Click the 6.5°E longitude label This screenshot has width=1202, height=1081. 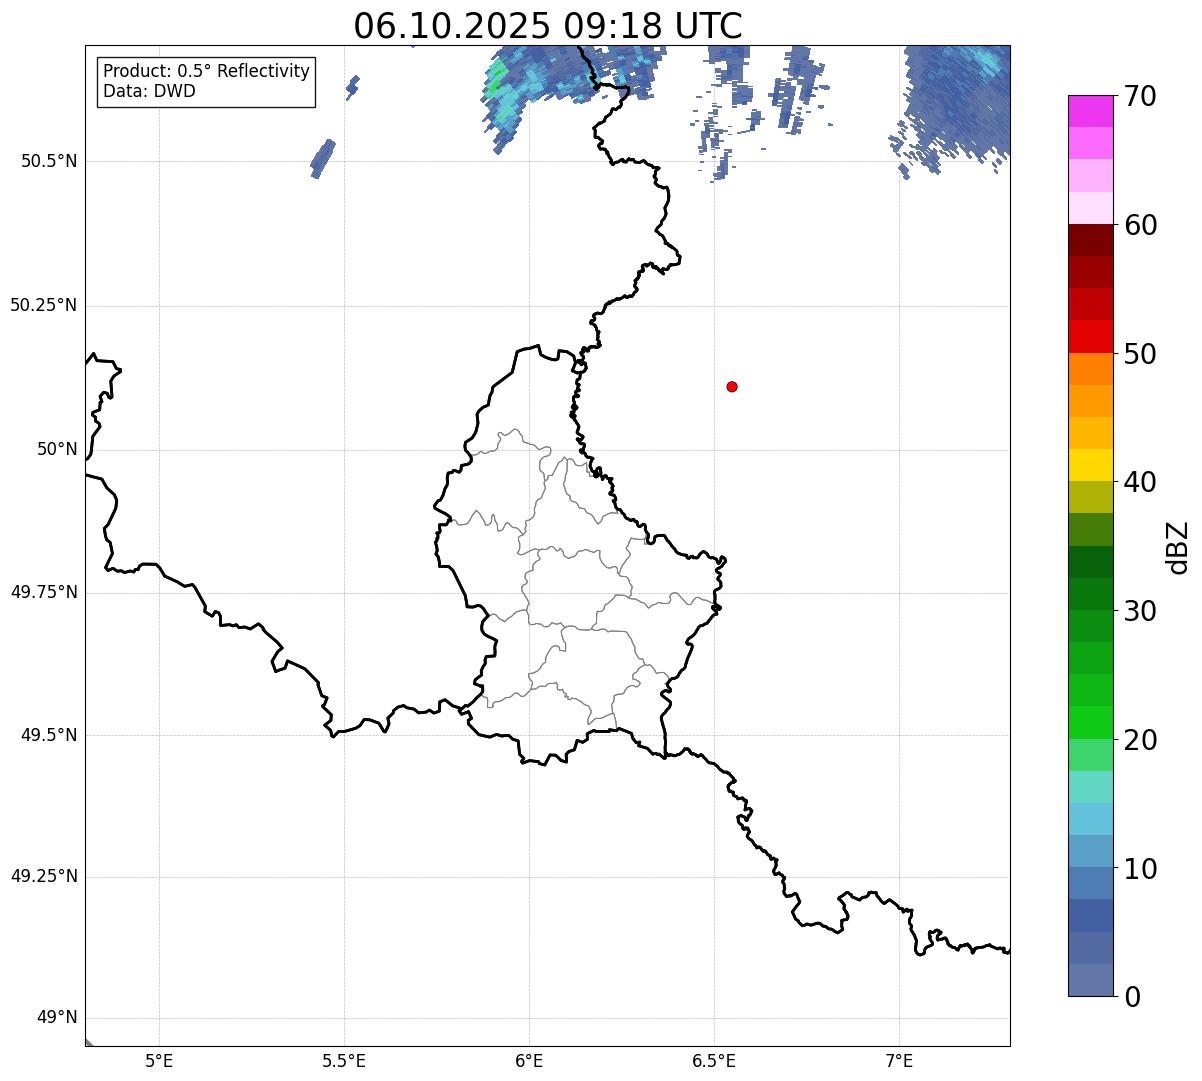point(714,1061)
